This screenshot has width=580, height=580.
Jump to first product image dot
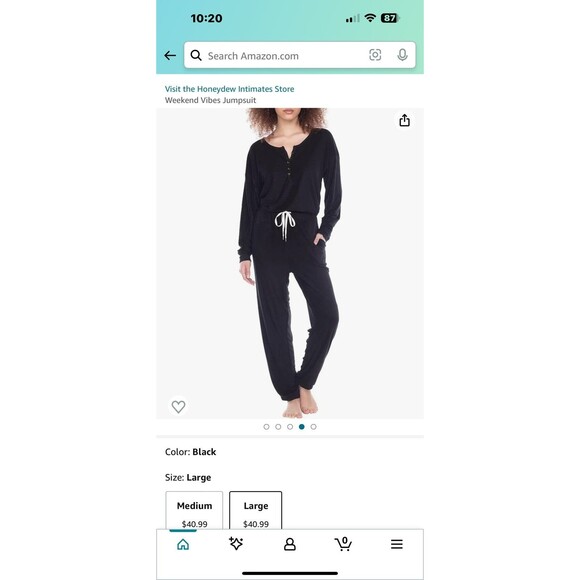[x=266, y=427]
